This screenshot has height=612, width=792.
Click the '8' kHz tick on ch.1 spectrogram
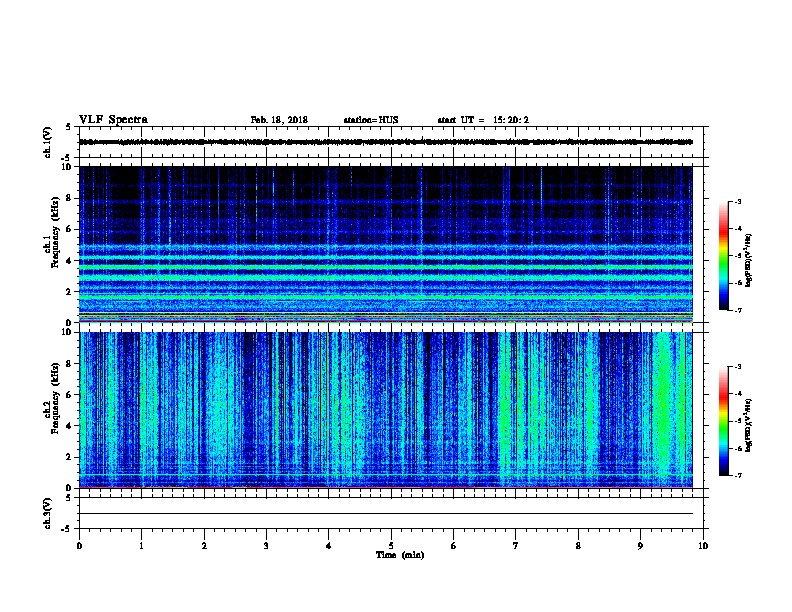[69, 198]
